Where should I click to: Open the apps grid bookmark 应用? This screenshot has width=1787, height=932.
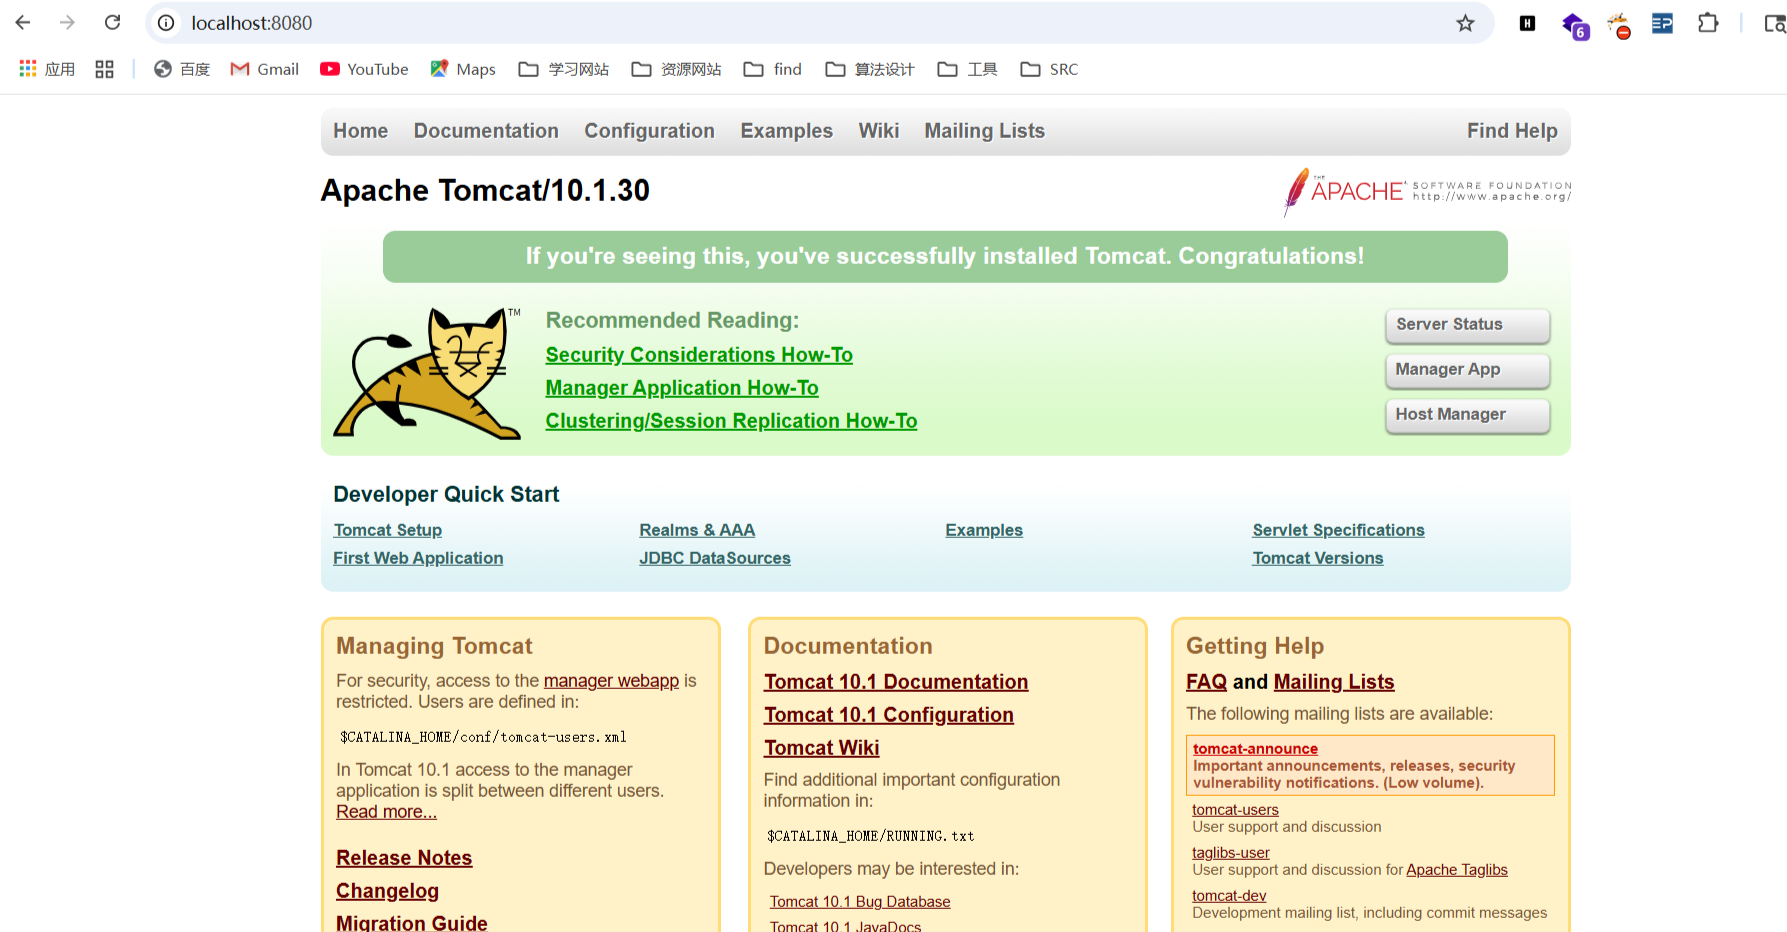coord(47,69)
